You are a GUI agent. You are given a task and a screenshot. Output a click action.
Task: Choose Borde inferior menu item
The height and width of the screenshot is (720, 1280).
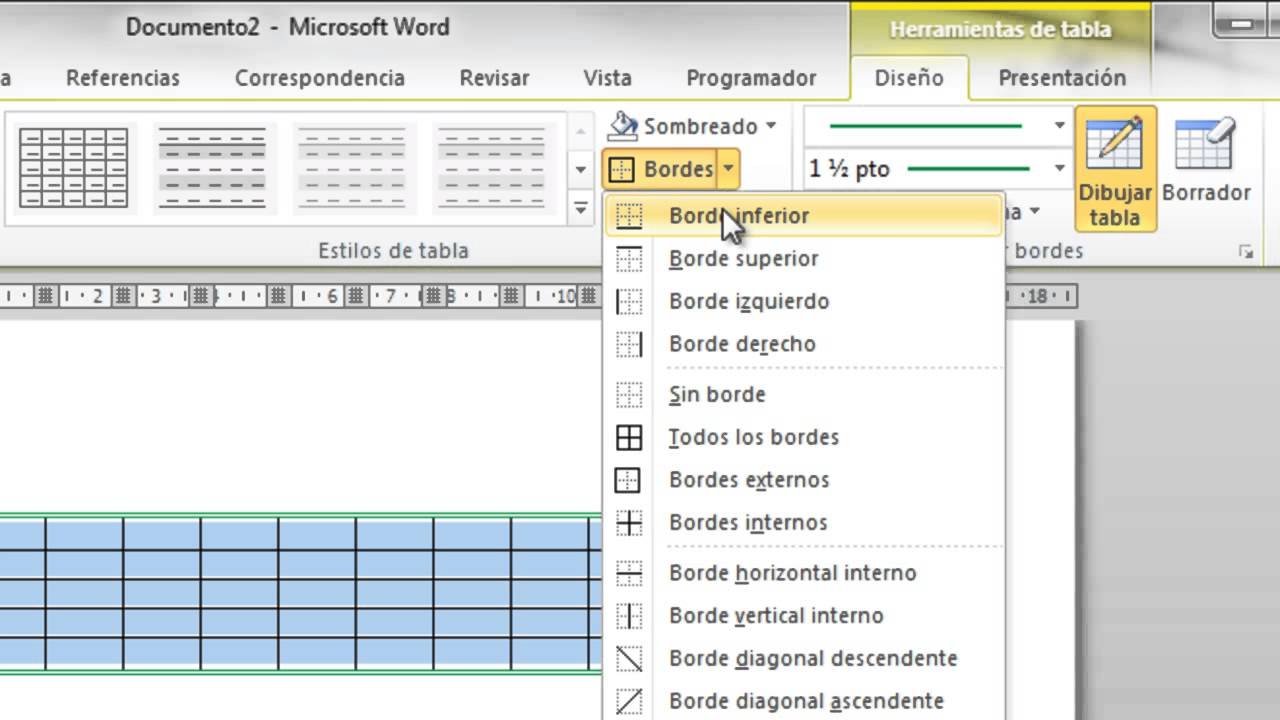804,215
